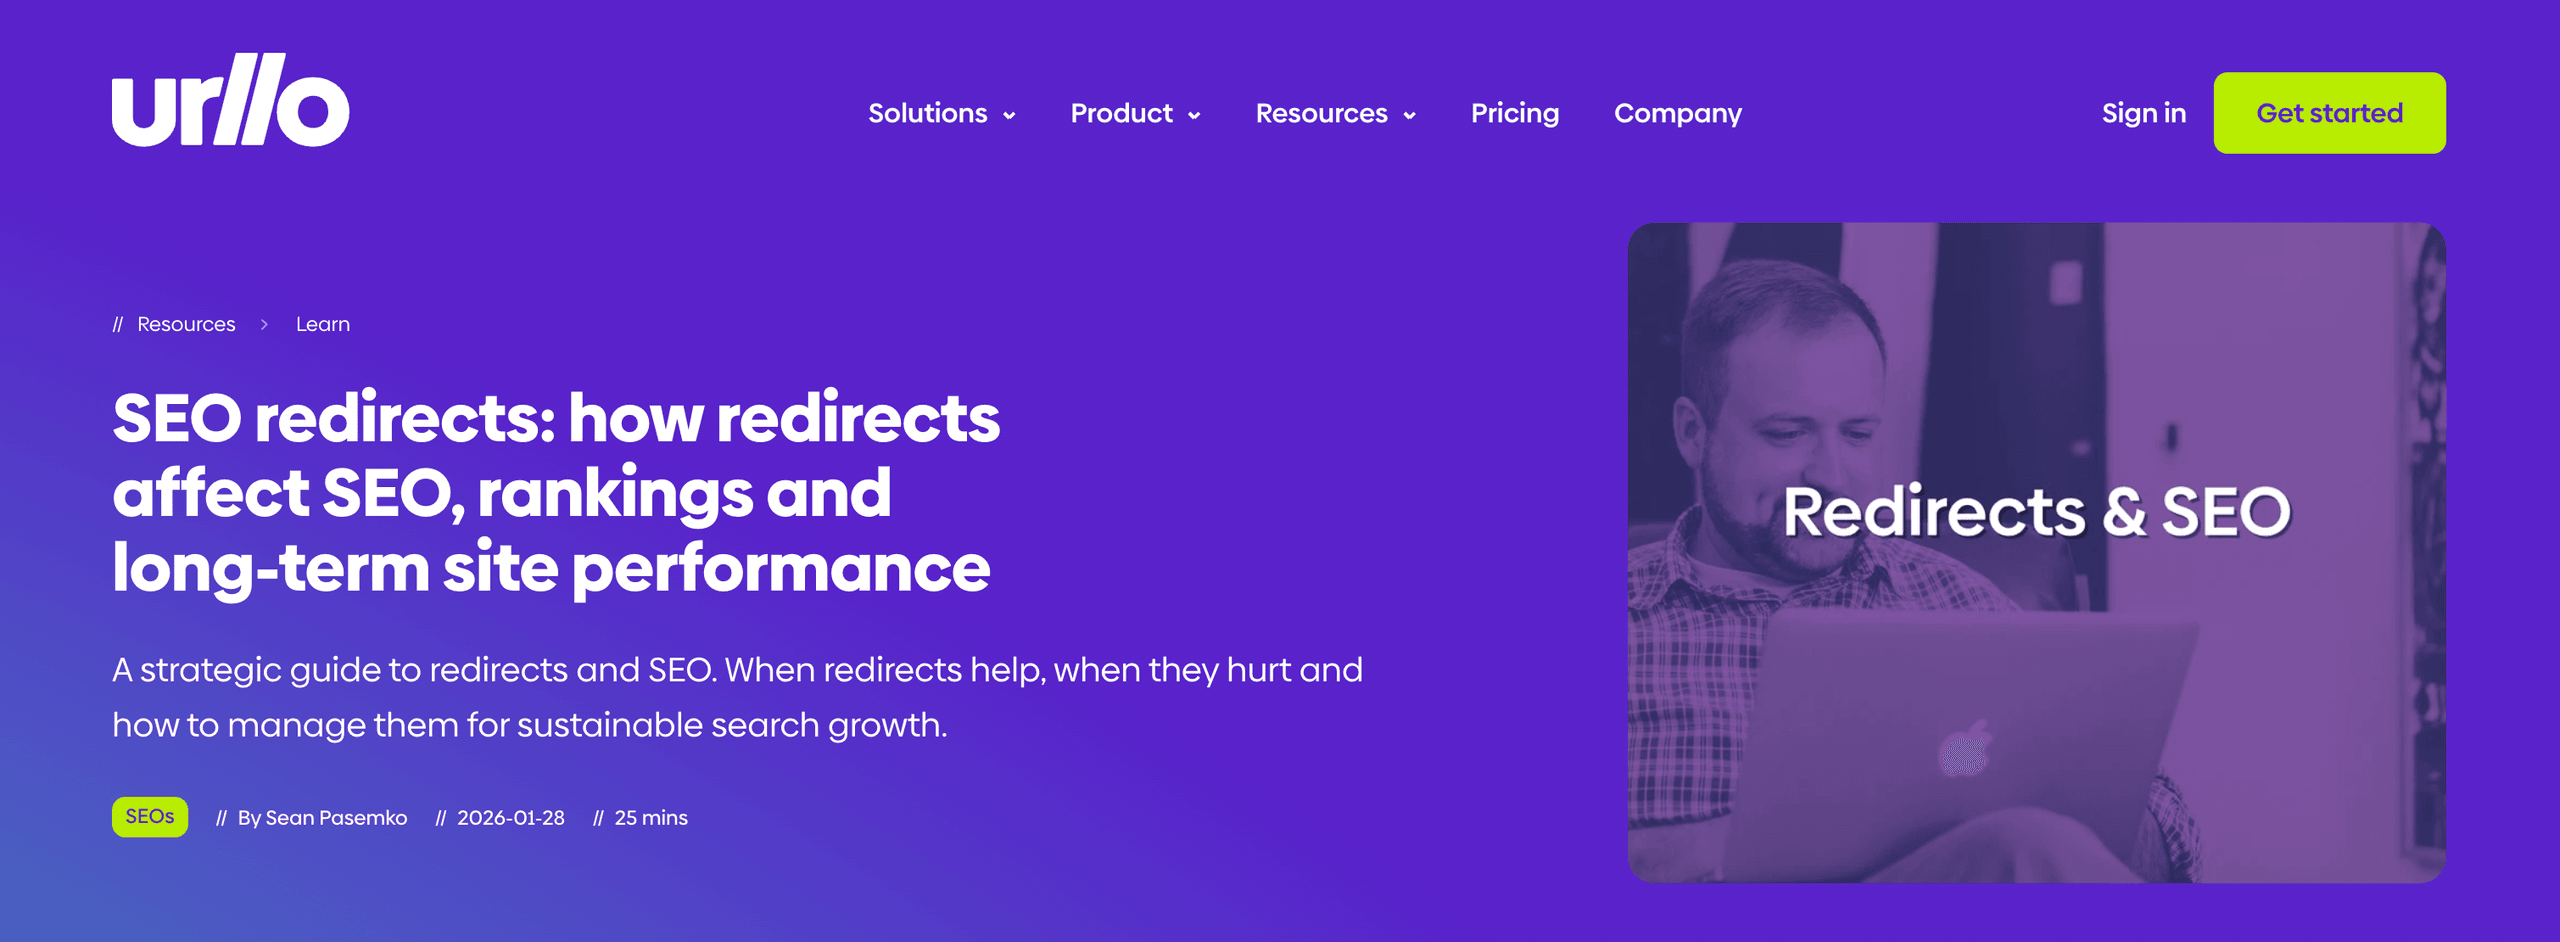The width and height of the screenshot is (2560, 942).
Task: Click the Sign in link
Action: click(x=2143, y=114)
